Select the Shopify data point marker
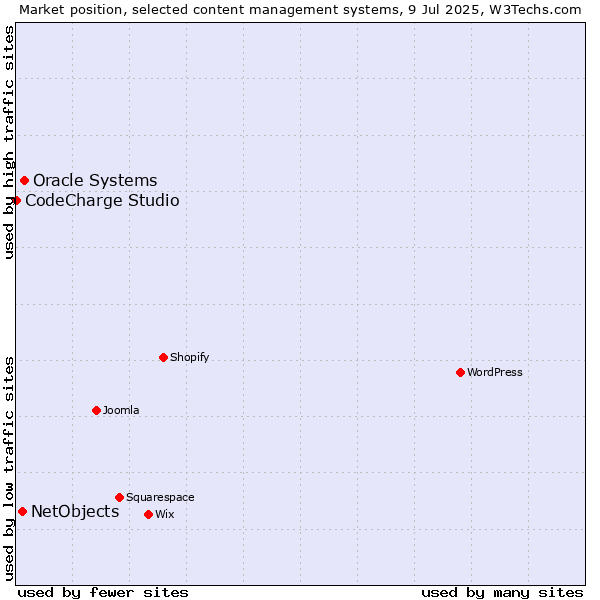This screenshot has width=600, height=600. point(163,357)
